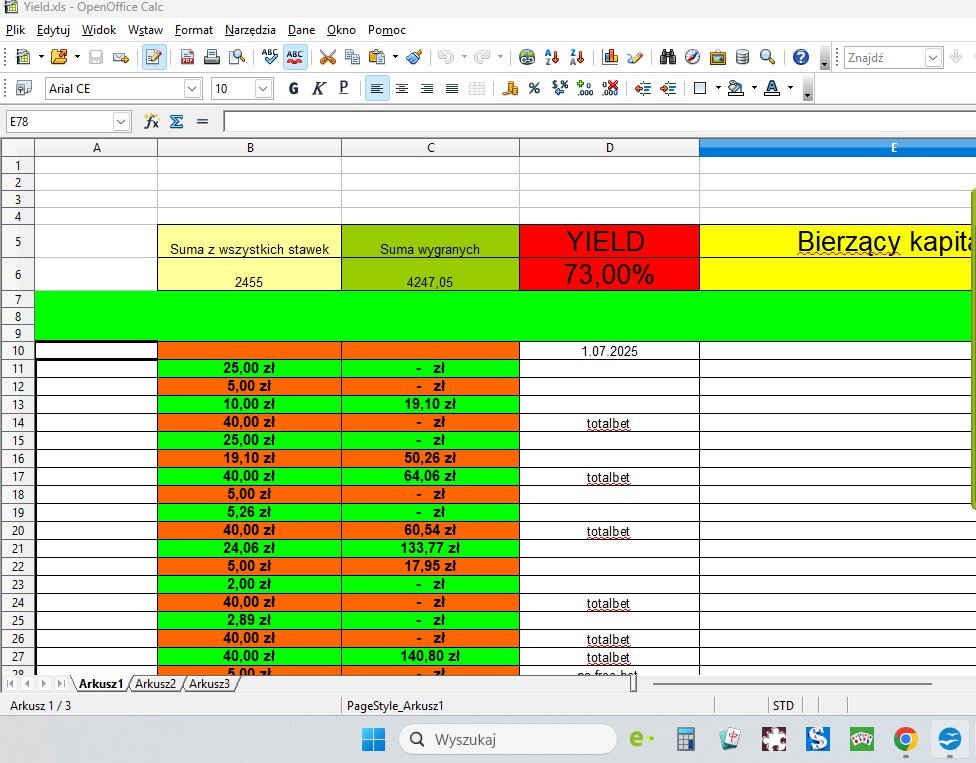This screenshot has height=763, width=976.
Task: Click the Cut scissors icon
Action: 327,57
